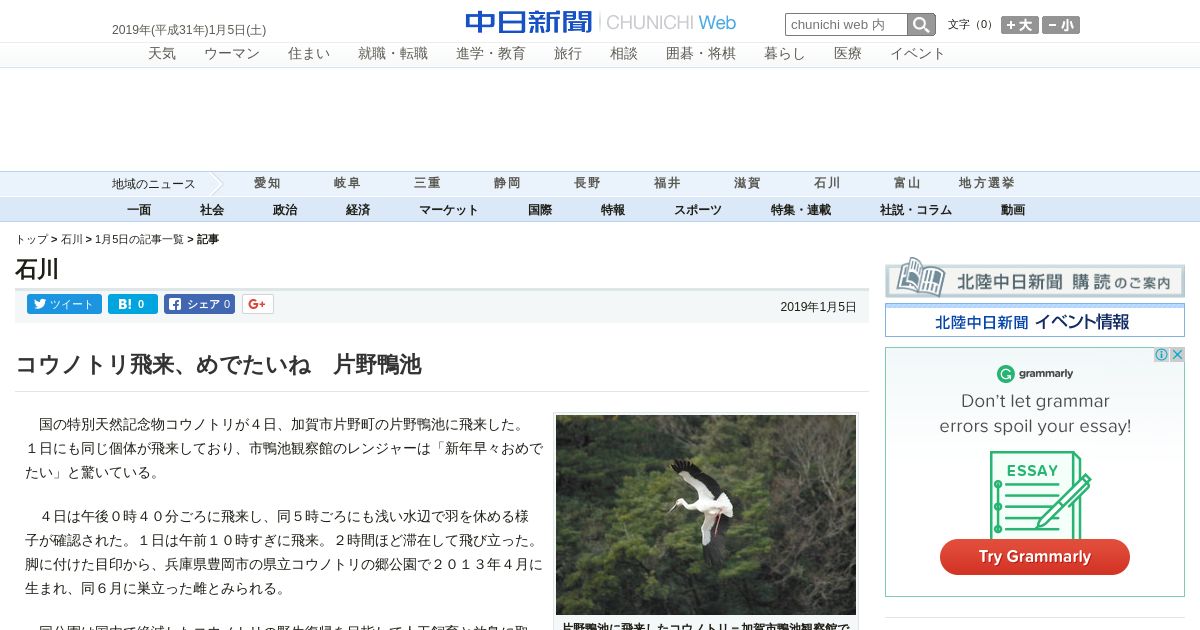Go to マーケット section
Image resolution: width=1200 pixels, height=630 pixels.
pos(449,210)
